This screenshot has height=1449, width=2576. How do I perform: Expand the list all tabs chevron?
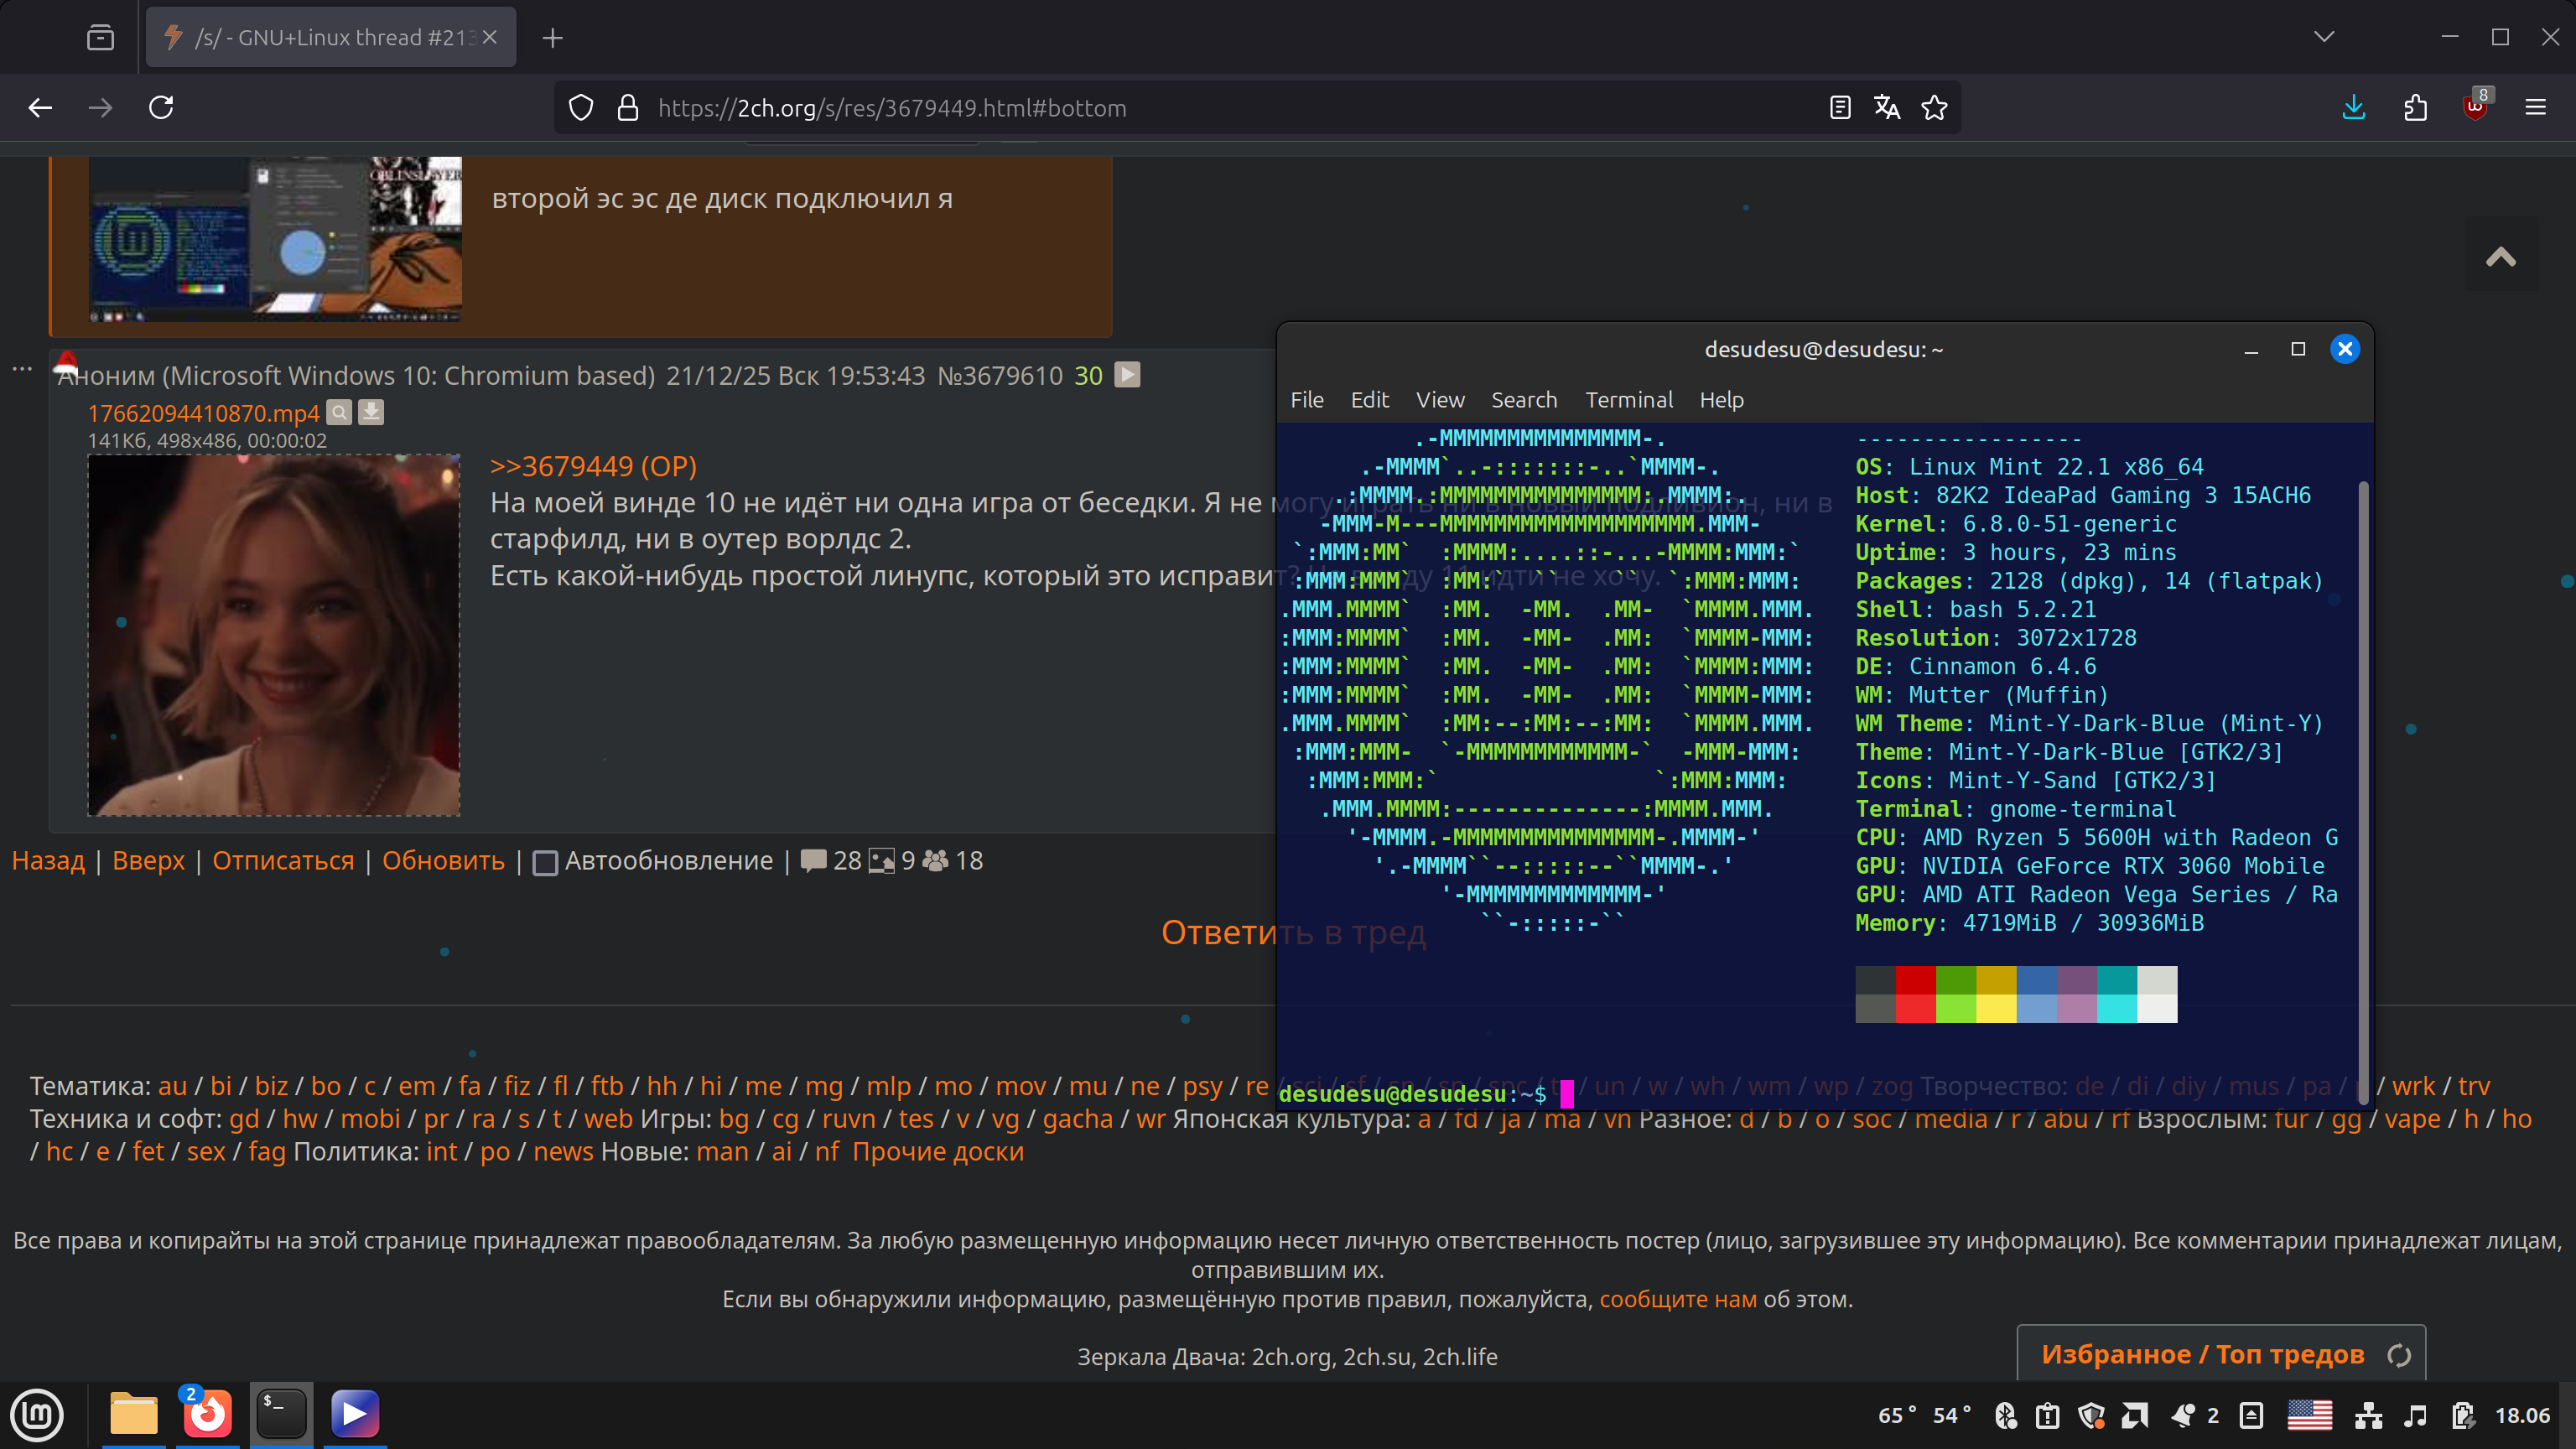(x=2324, y=37)
